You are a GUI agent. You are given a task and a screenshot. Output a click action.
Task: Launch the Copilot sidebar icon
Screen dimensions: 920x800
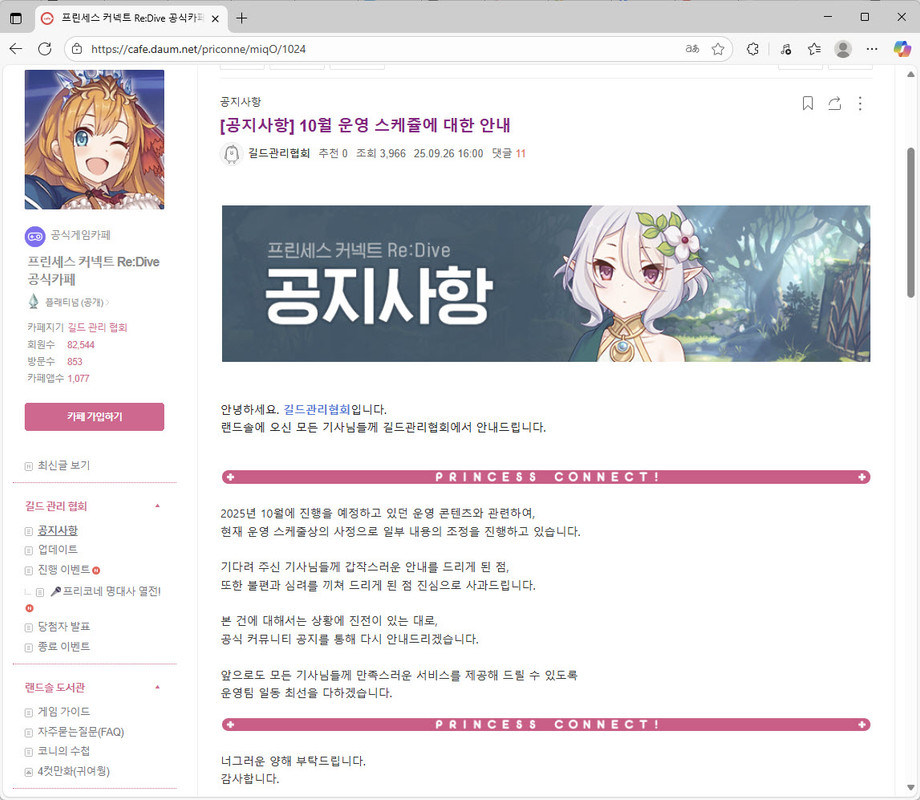[902, 49]
